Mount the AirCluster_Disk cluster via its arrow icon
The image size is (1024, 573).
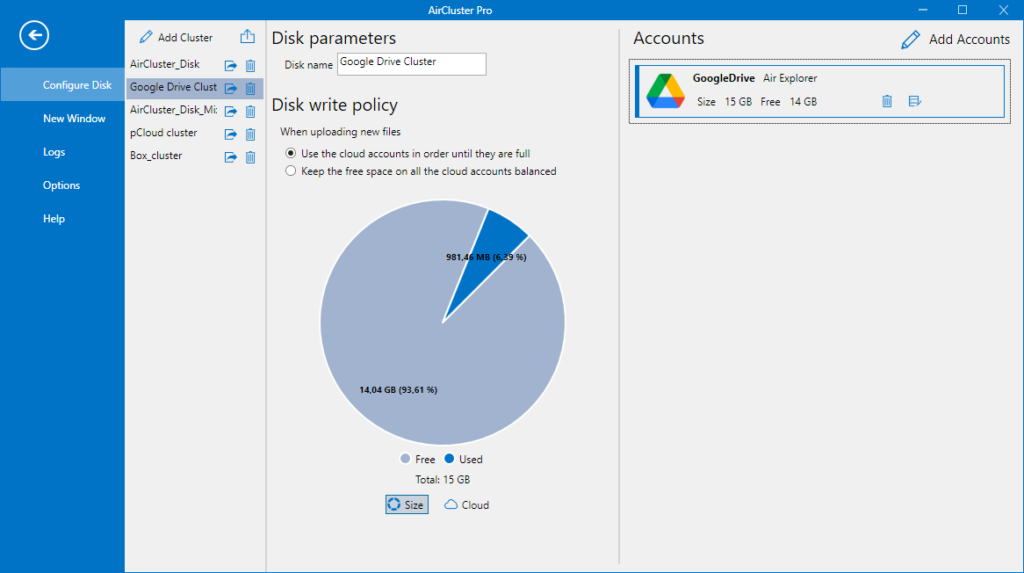231,65
